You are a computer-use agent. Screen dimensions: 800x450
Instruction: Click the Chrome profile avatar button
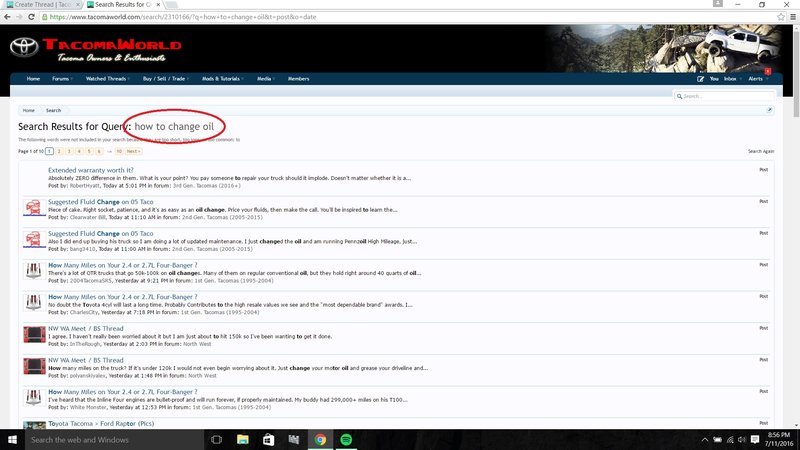click(718, 4)
